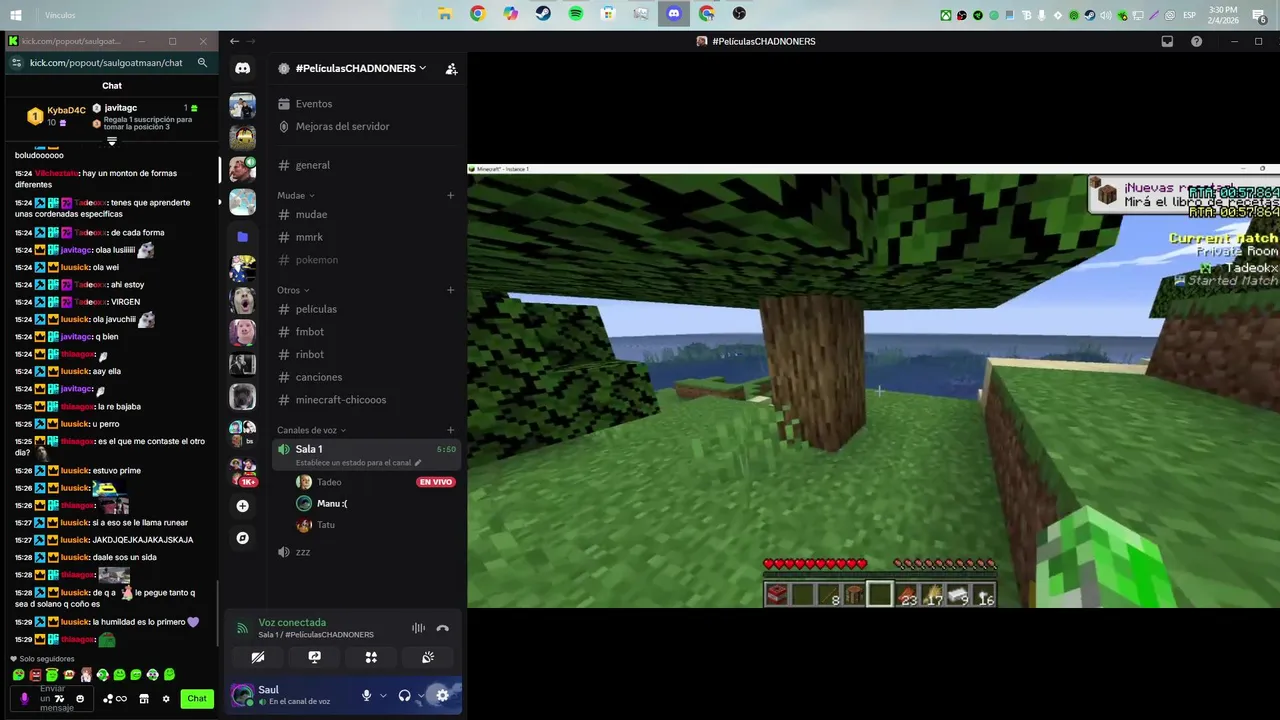Viewport: 1280px width, 720px height.
Task: Mute Saul's microphone
Action: tap(366, 695)
